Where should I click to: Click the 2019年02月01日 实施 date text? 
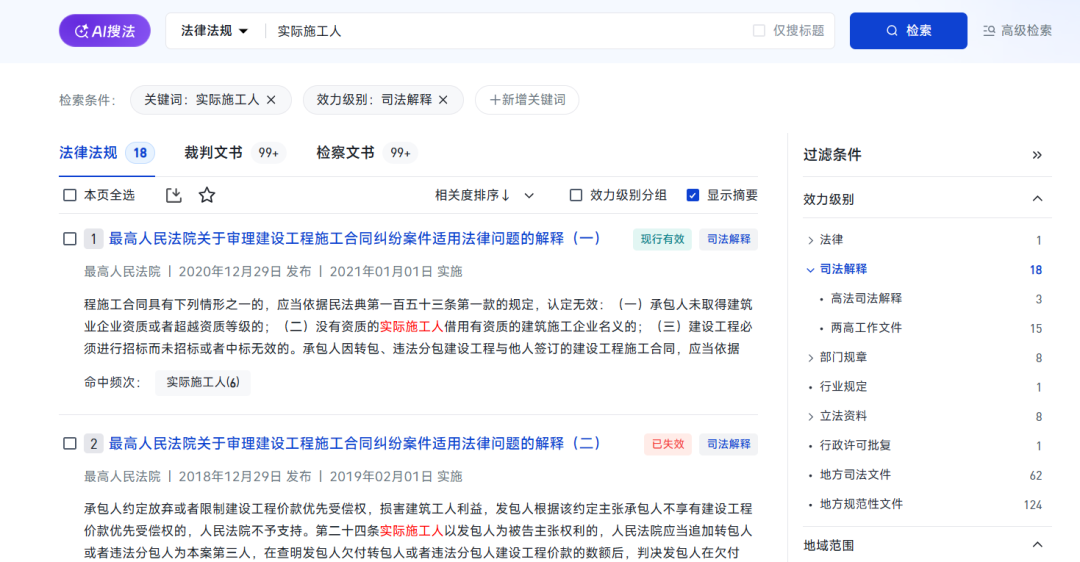coord(396,477)
